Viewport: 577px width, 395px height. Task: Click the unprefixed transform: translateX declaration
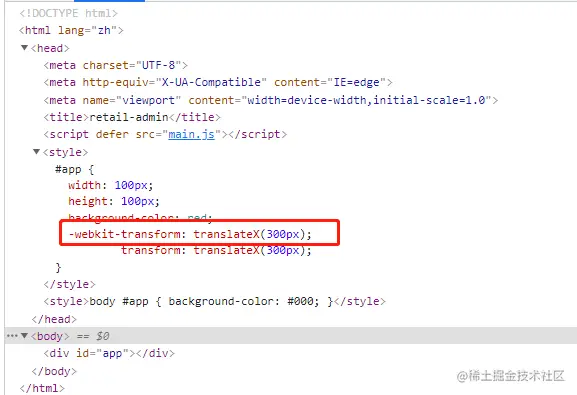(216, 250)
